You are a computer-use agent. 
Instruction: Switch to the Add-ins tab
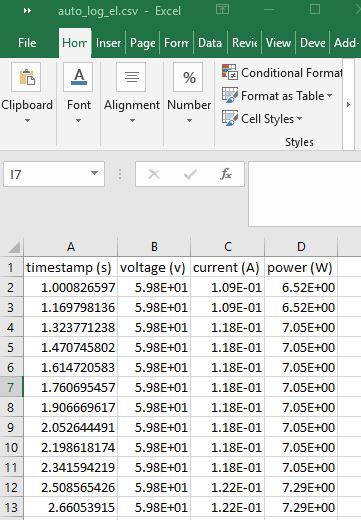346,43
